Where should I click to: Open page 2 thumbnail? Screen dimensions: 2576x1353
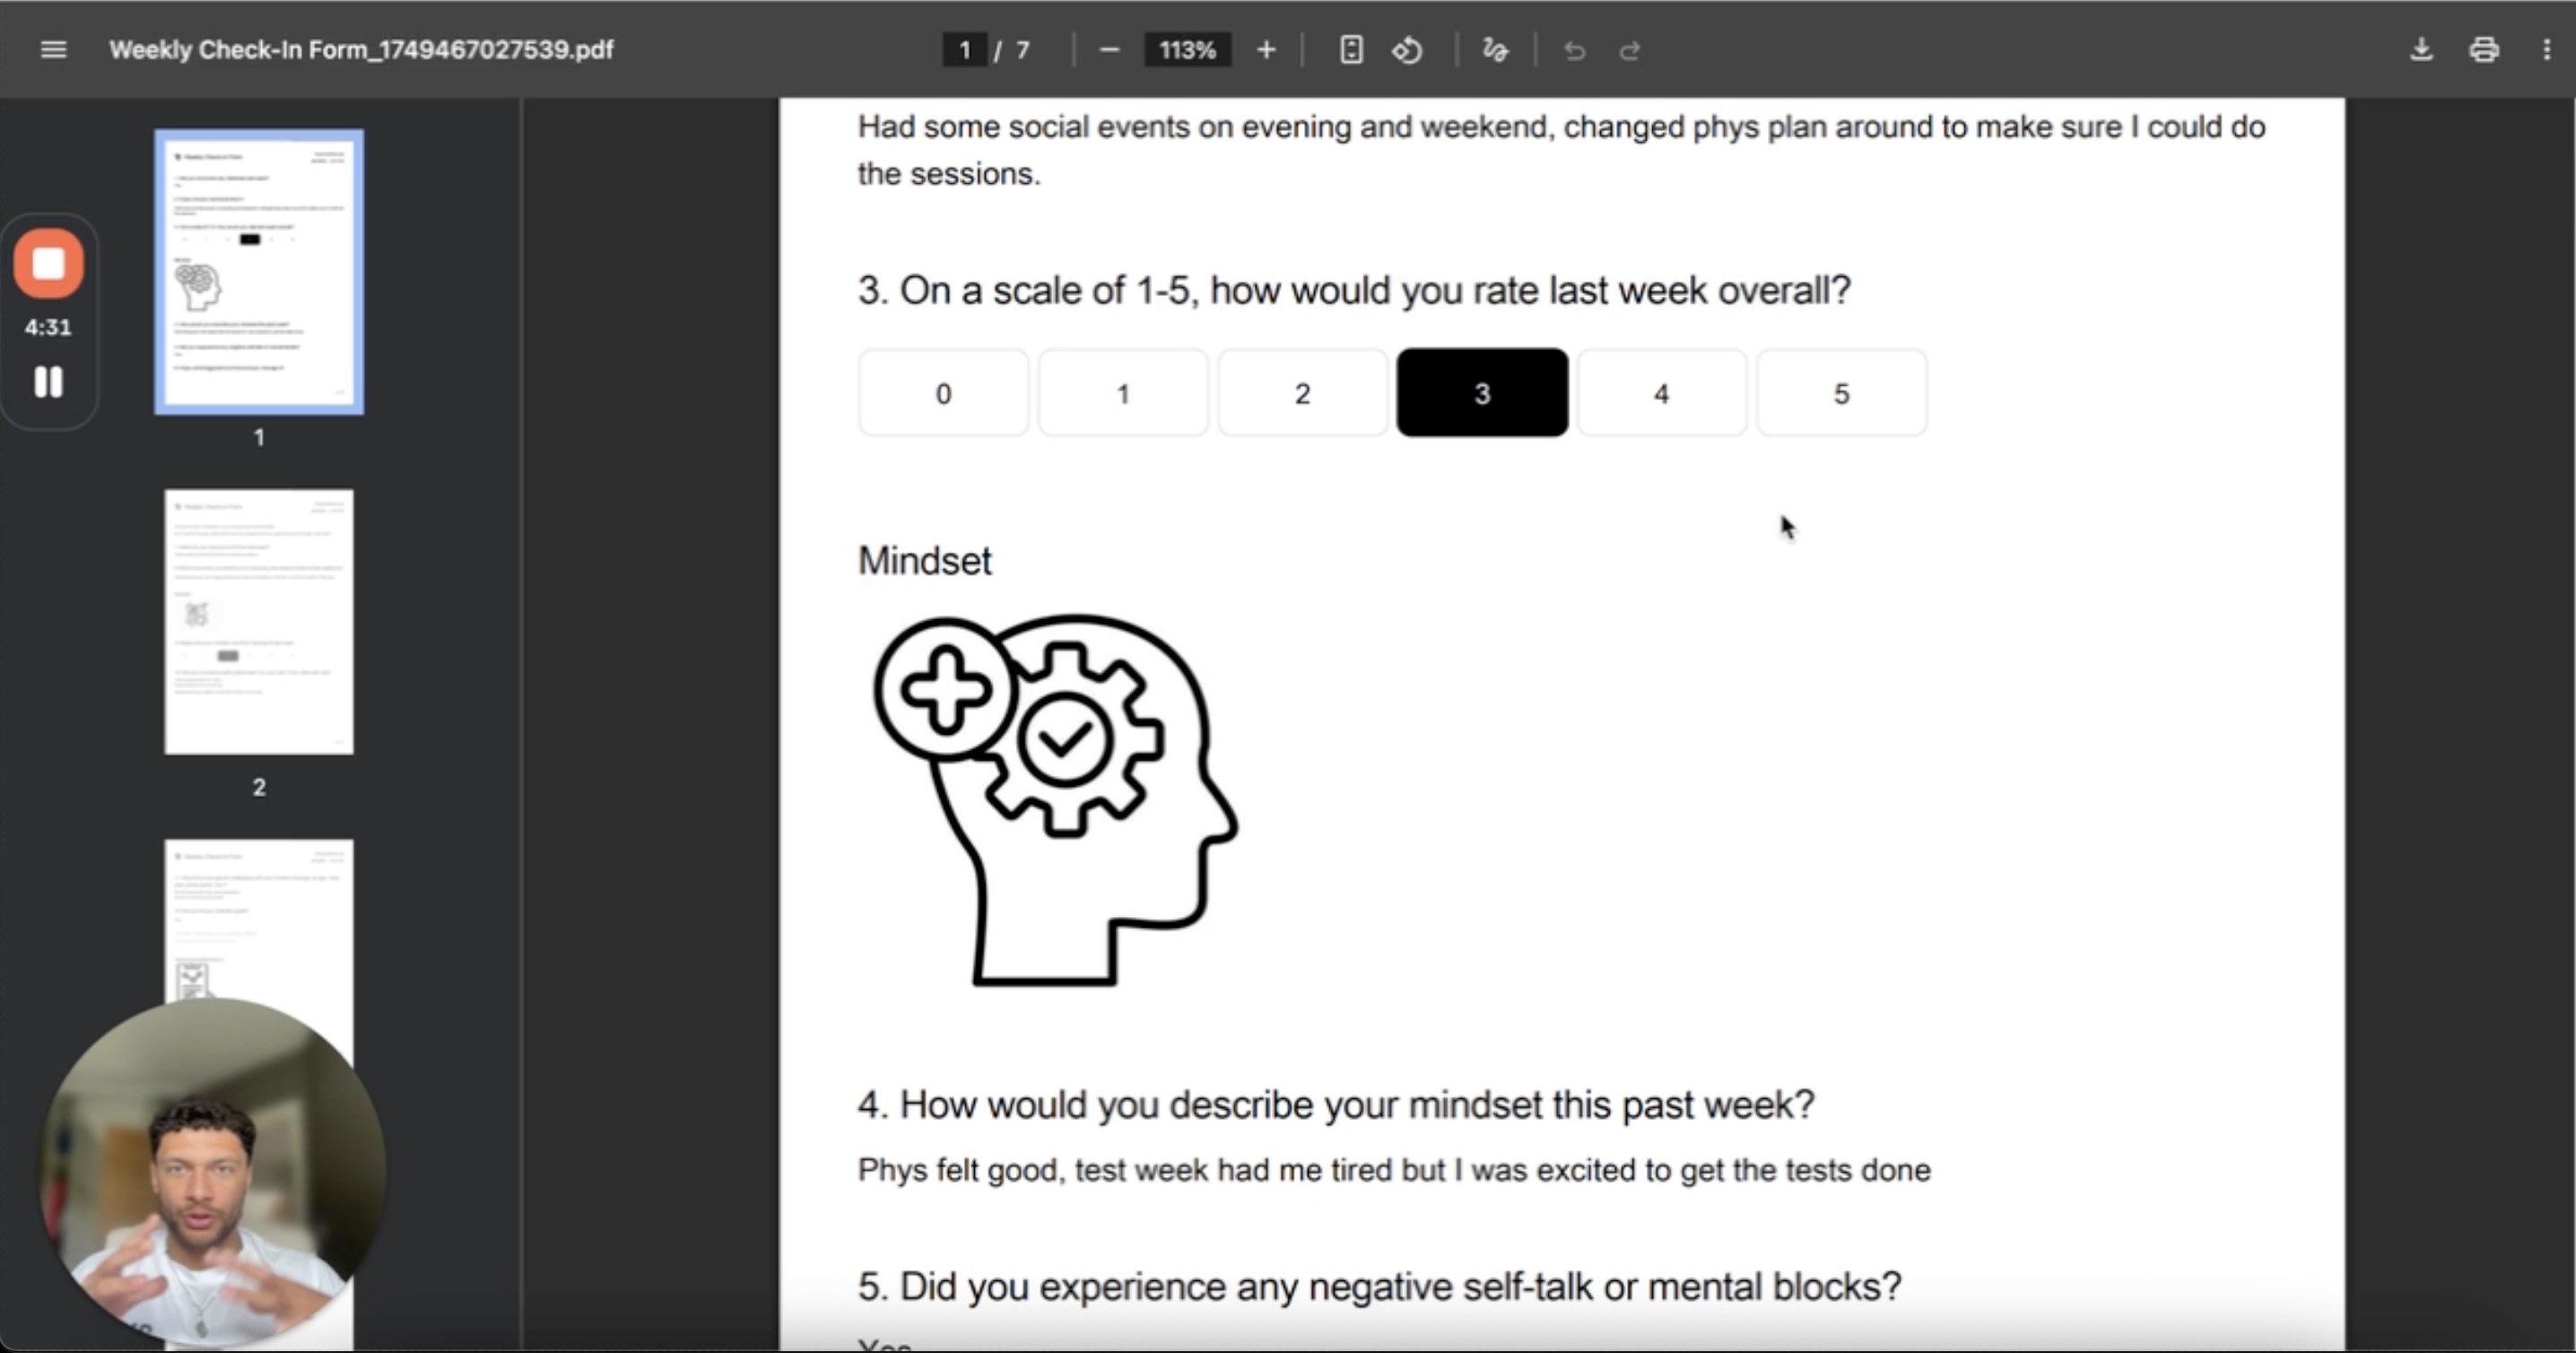coord(259,622)
